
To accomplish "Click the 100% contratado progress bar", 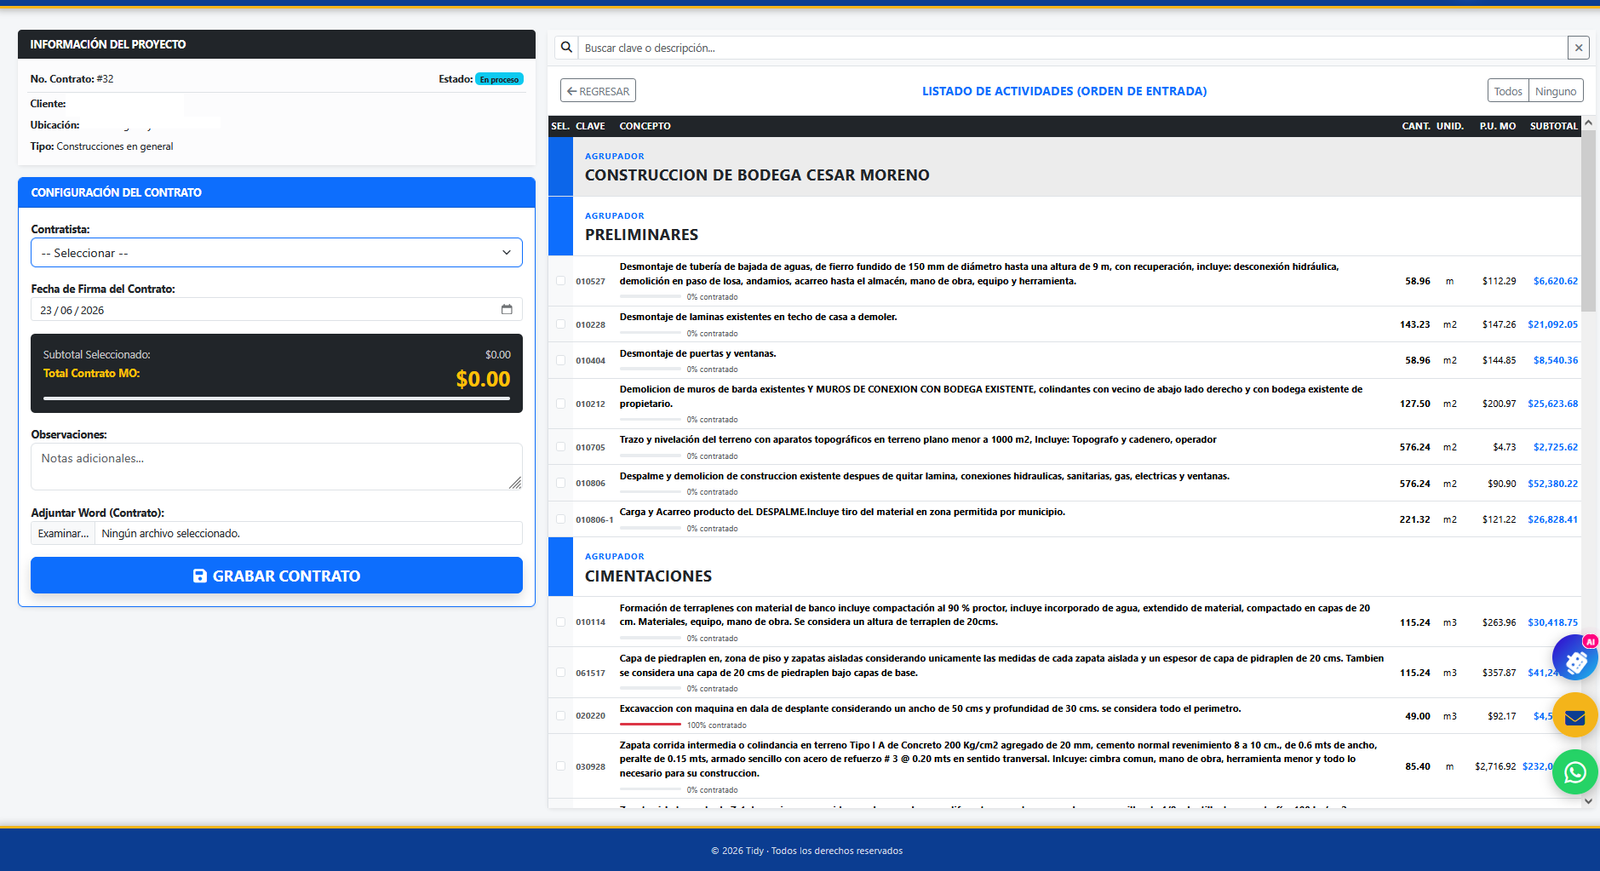I will click(650, 724).
